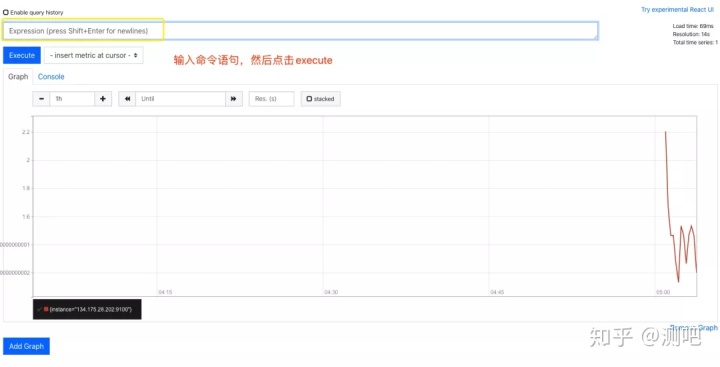Increase graph range with plus button

103,99
